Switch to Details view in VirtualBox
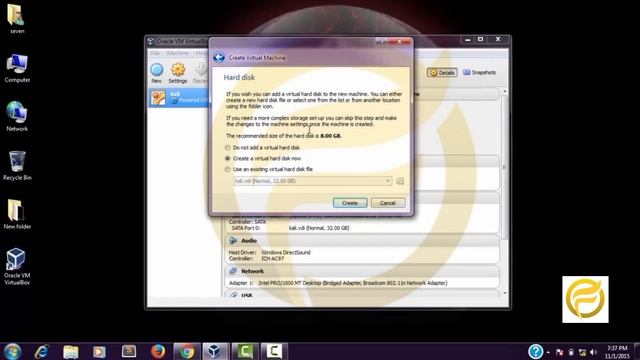640x360 pixels. (x=442, y=73)
